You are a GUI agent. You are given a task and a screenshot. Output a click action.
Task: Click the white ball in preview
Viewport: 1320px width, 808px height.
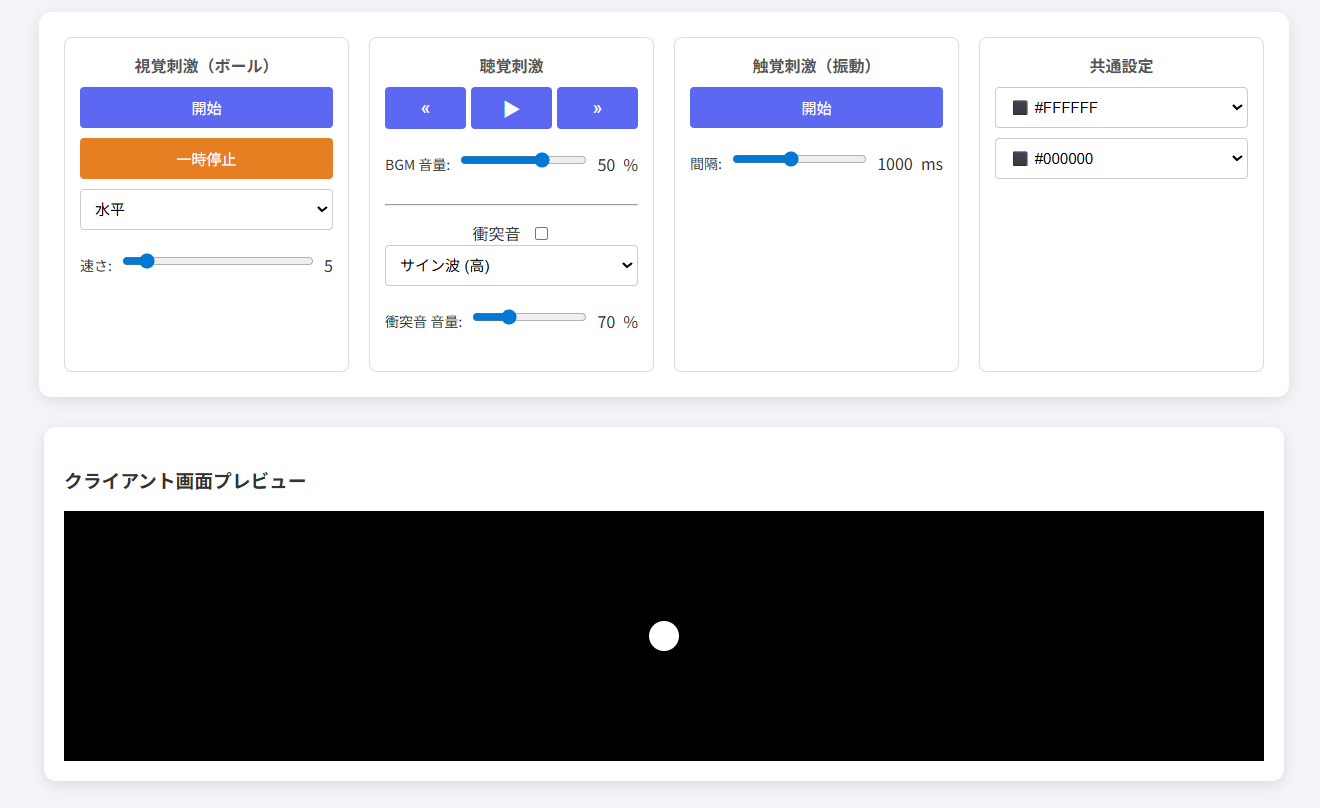[x=664, y=636]
